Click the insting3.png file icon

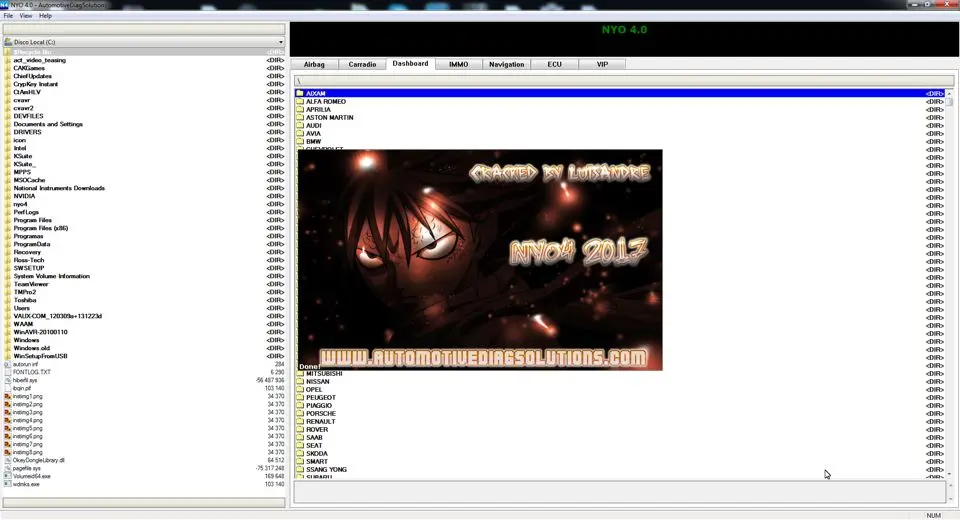pos(7,412)
